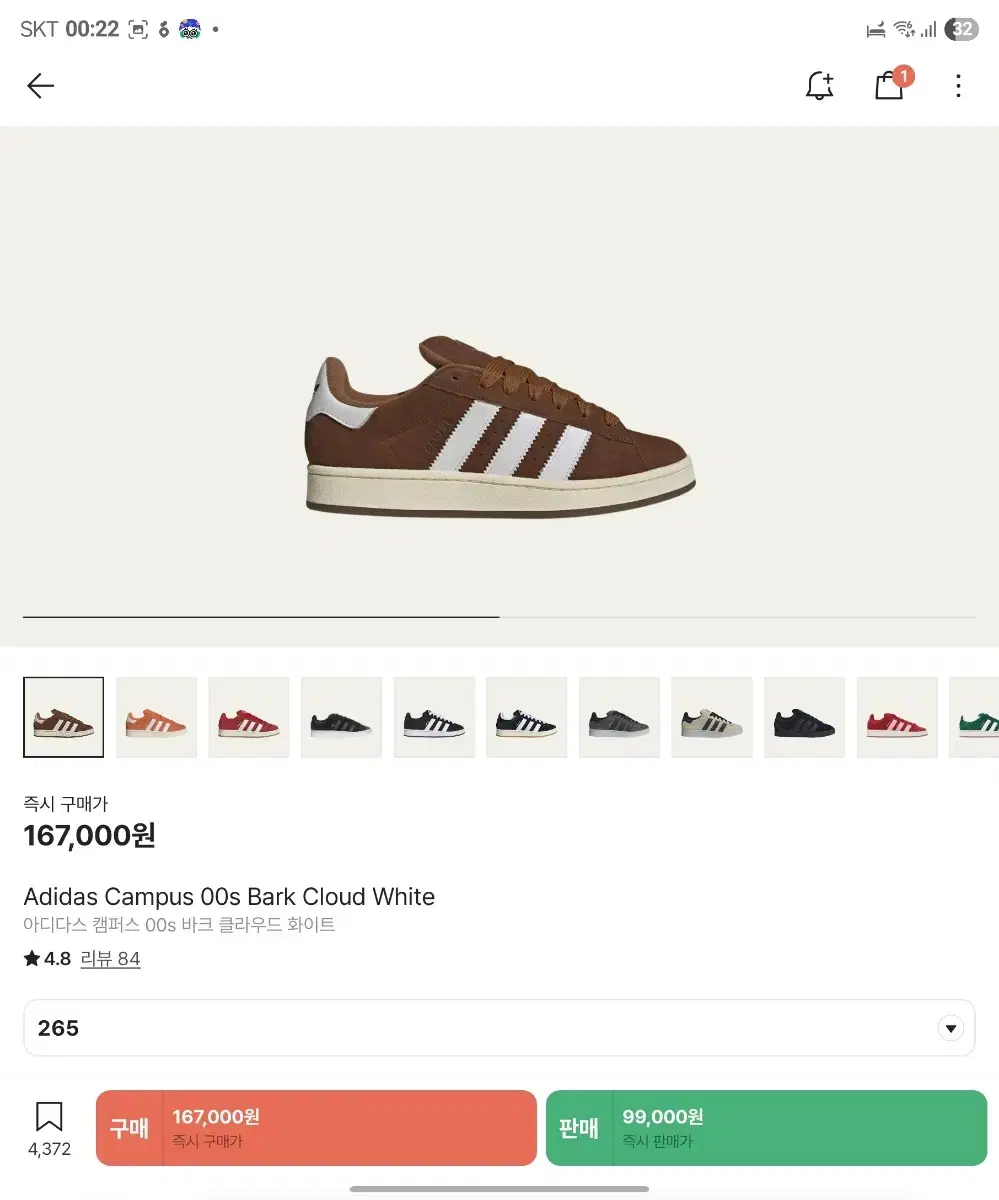Open the three-dot more options menu

tap(958, 86)
